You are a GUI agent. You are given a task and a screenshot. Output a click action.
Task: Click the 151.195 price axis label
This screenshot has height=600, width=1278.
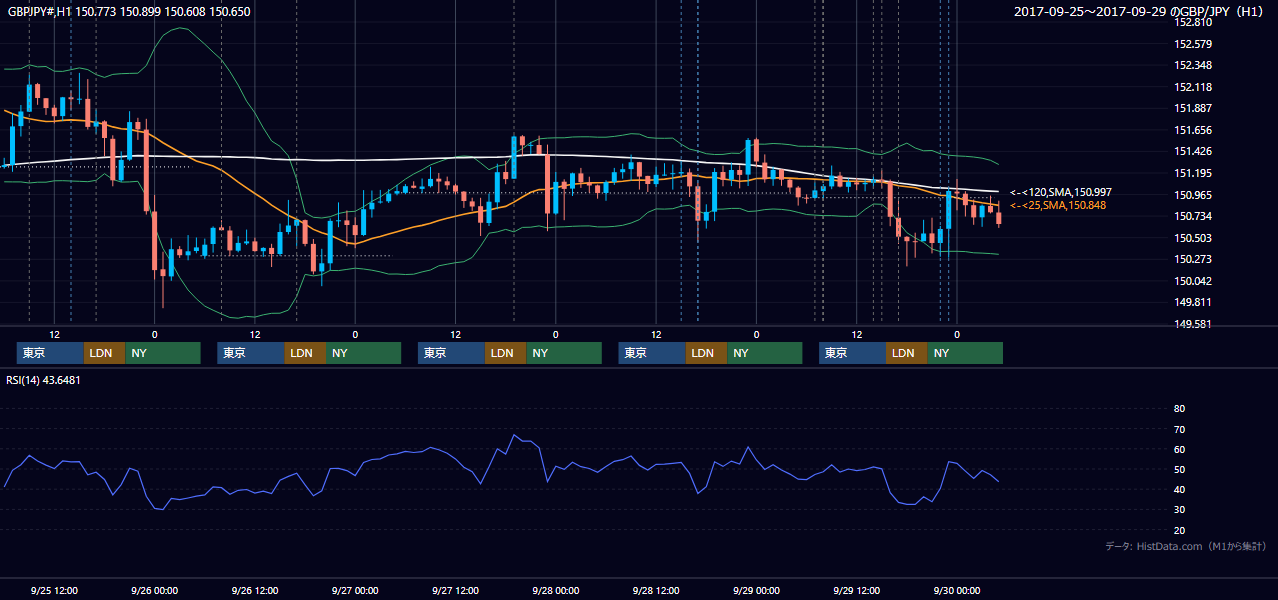click(1193, 174)
